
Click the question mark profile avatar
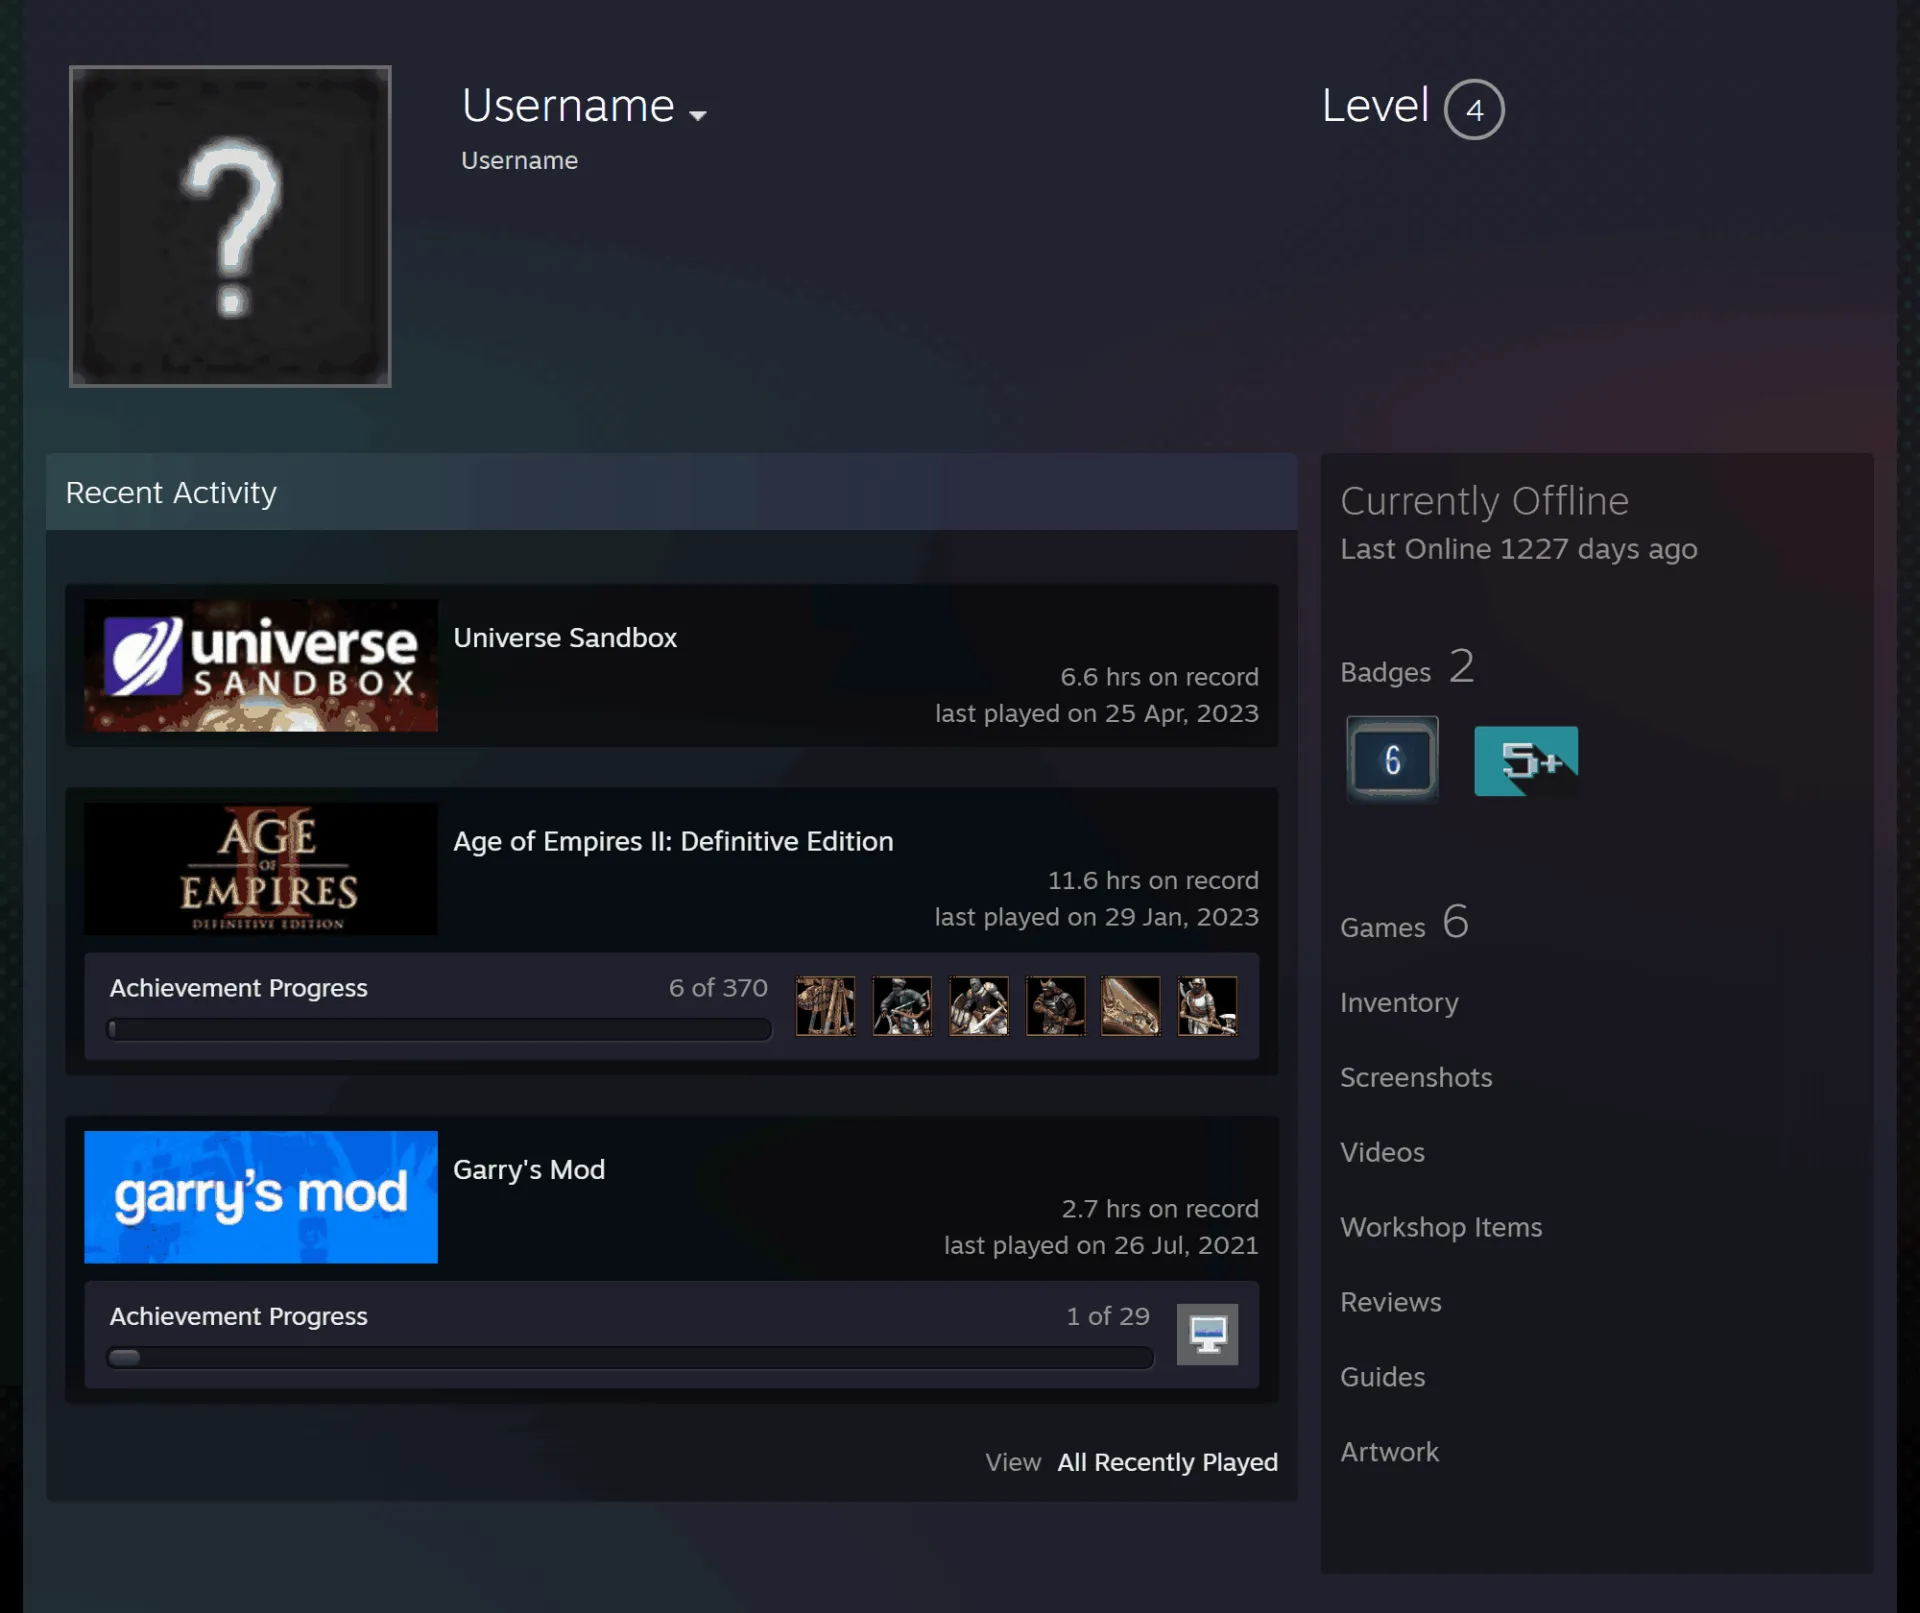(230, 226)
